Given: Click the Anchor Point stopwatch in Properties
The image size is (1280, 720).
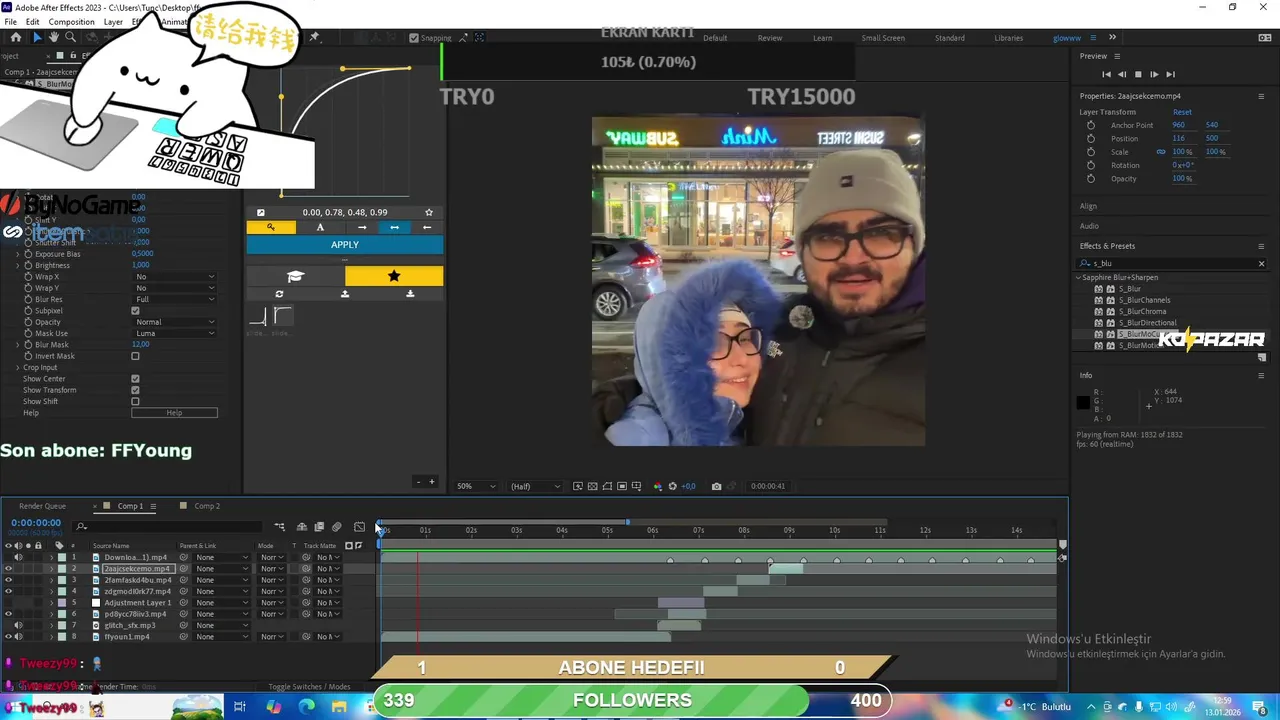Looking at the screenshot, I should 1091,125.
